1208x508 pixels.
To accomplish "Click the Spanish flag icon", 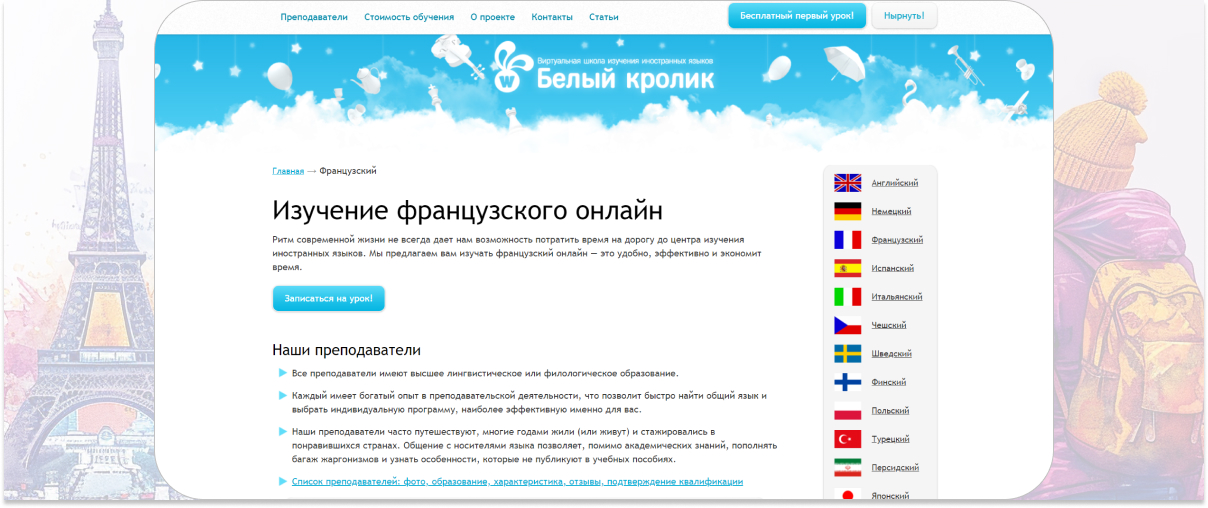I will 847,268.
